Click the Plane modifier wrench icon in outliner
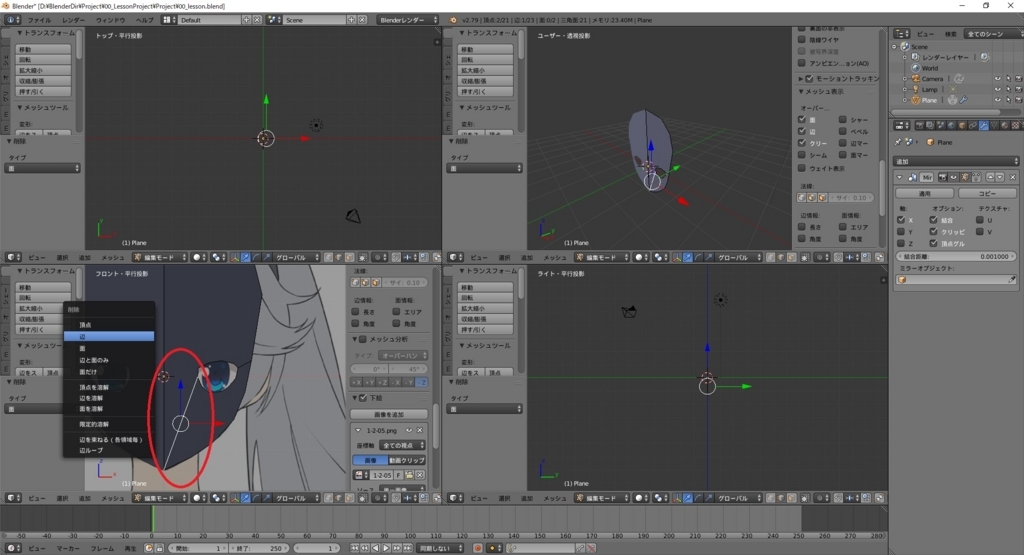 coord(963,101)
